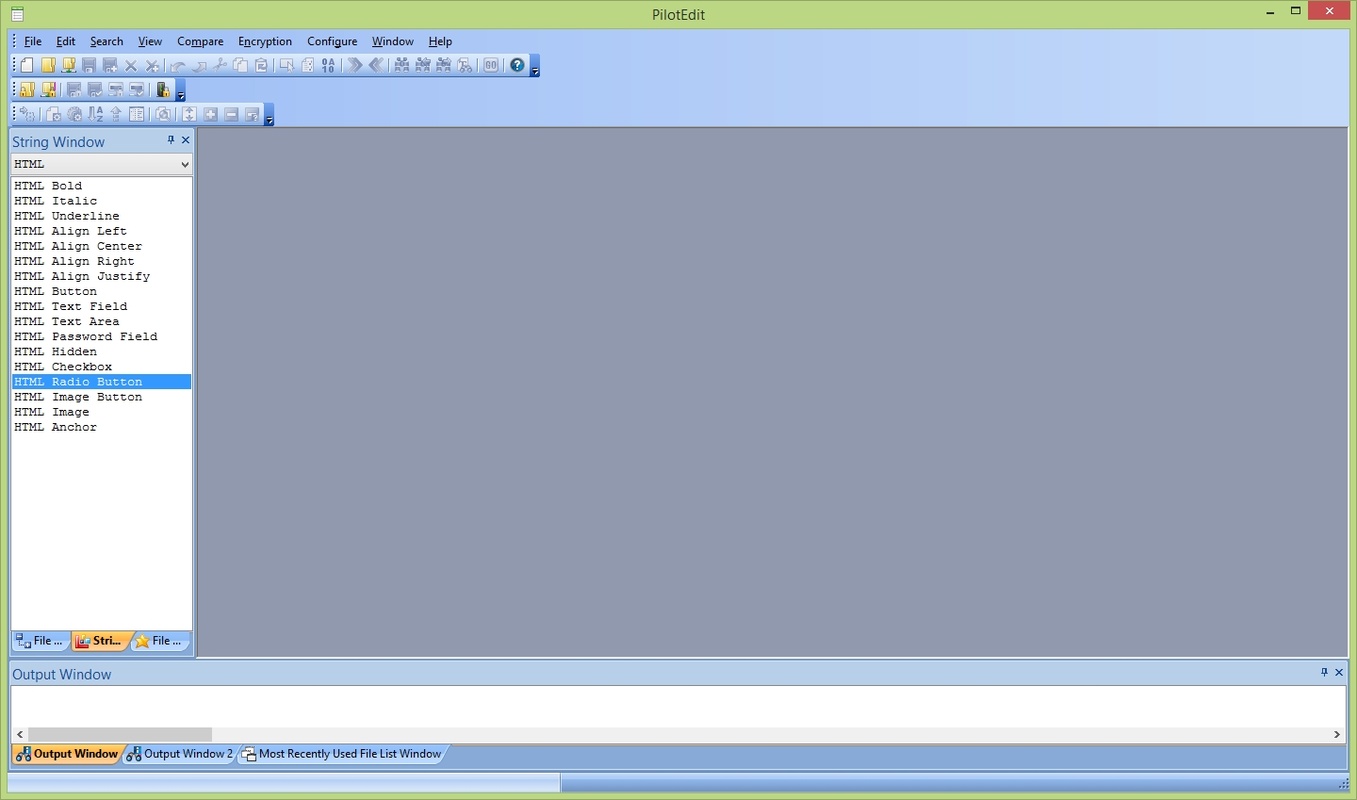Select the Output Window tab
This screenshot has width=1357, height=800.
[x=67, y=754]
